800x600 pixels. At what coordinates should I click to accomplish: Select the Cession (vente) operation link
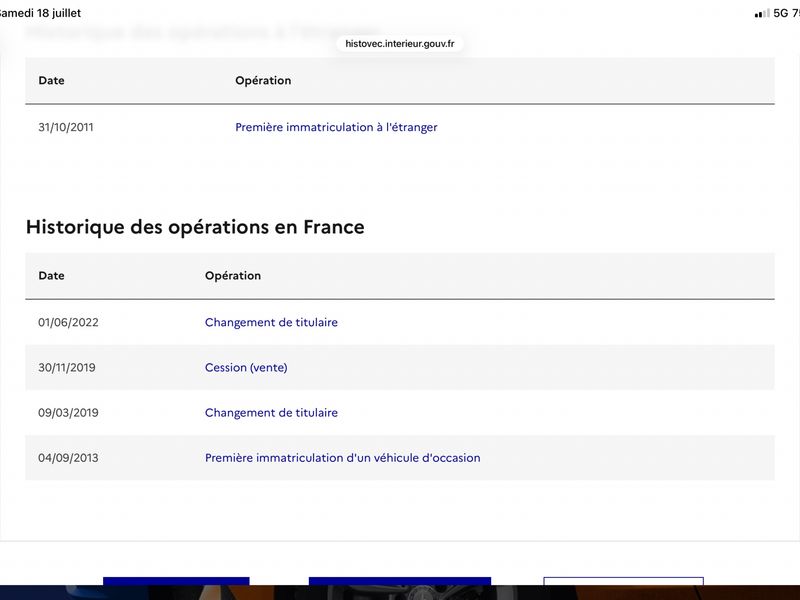(x=246, y=367)
